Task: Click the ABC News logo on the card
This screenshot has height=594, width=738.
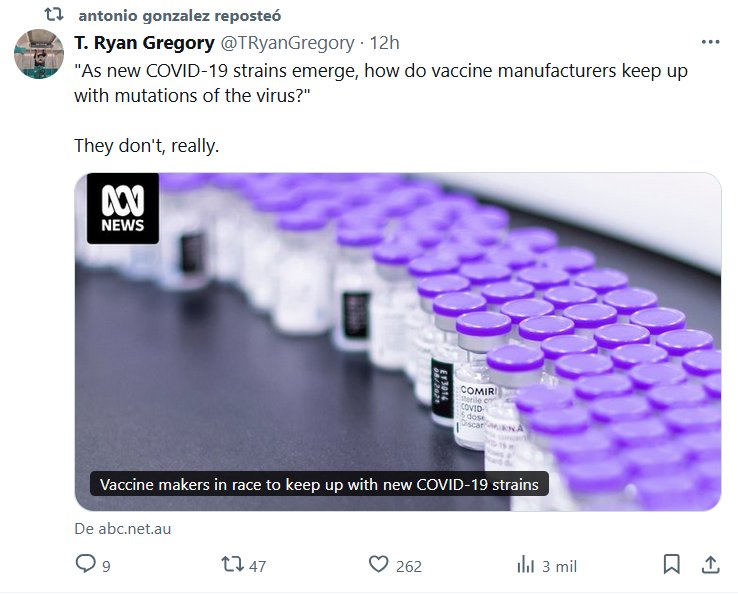Action: click(x=123, y=209)
